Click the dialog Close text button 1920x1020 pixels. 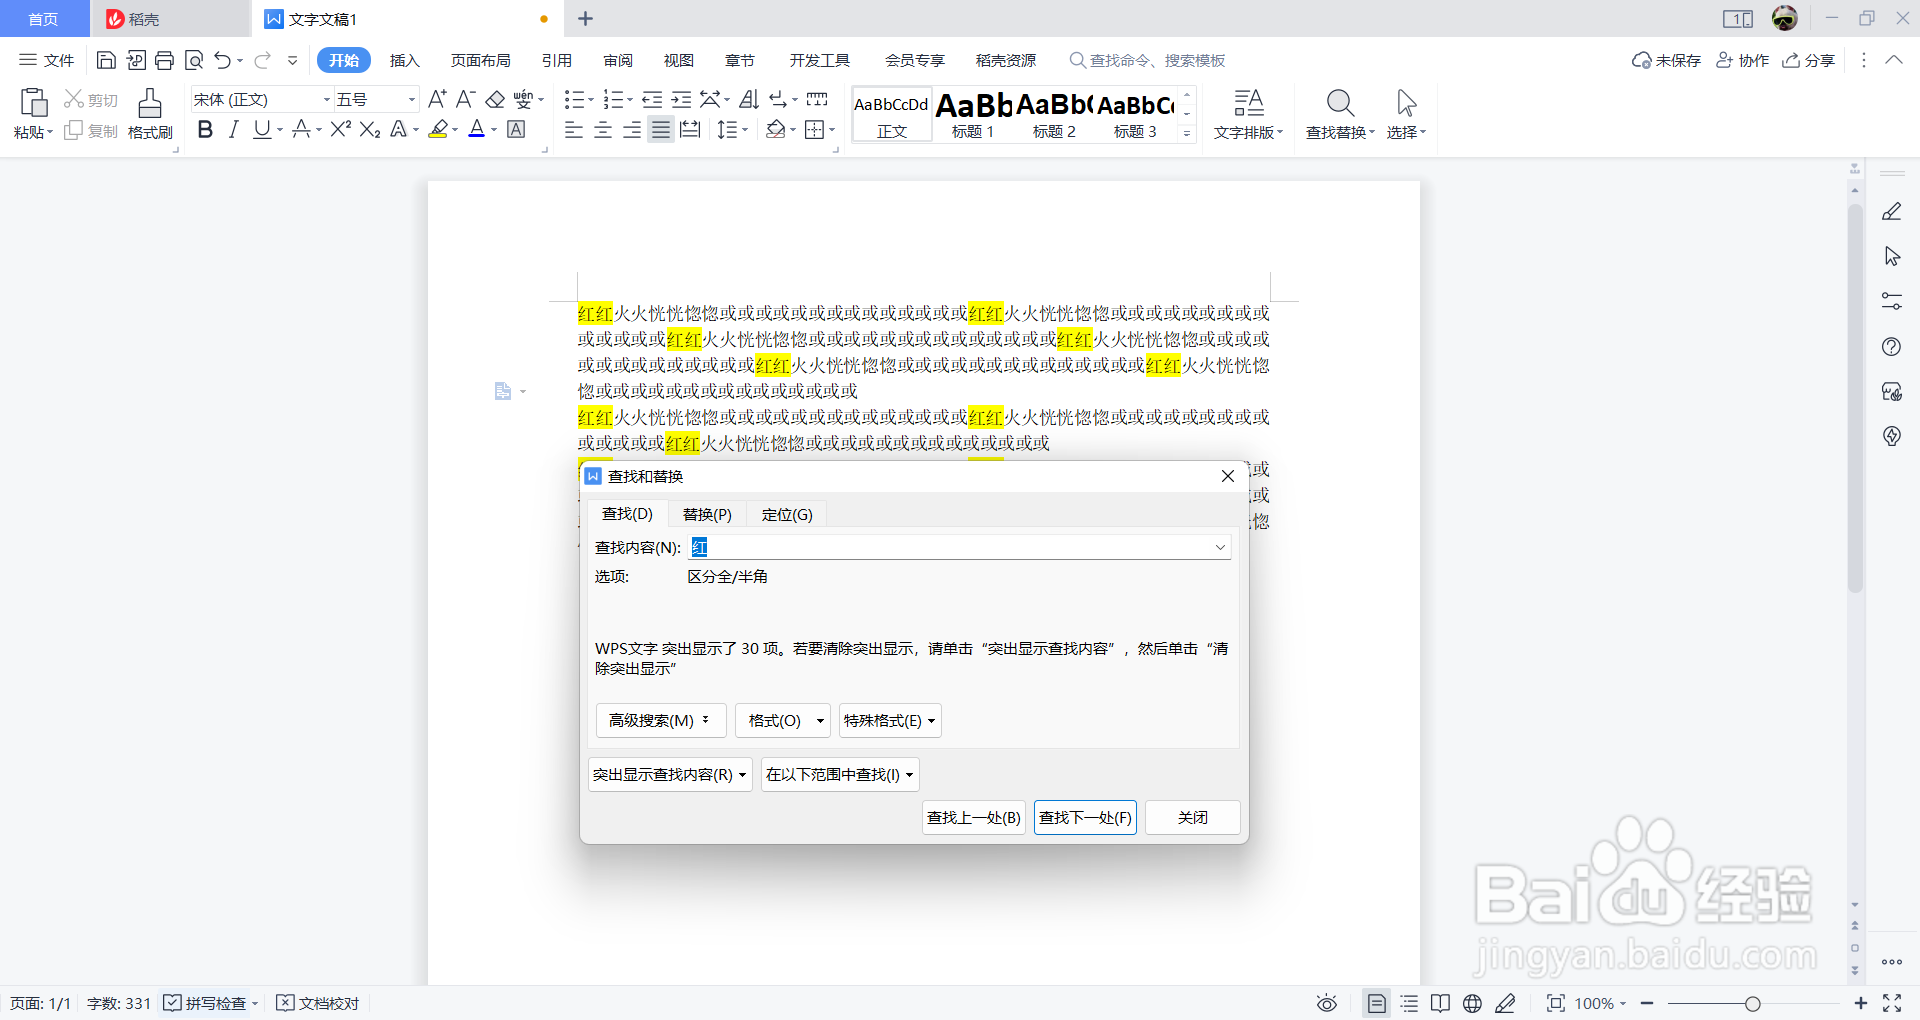(1192, 818)
